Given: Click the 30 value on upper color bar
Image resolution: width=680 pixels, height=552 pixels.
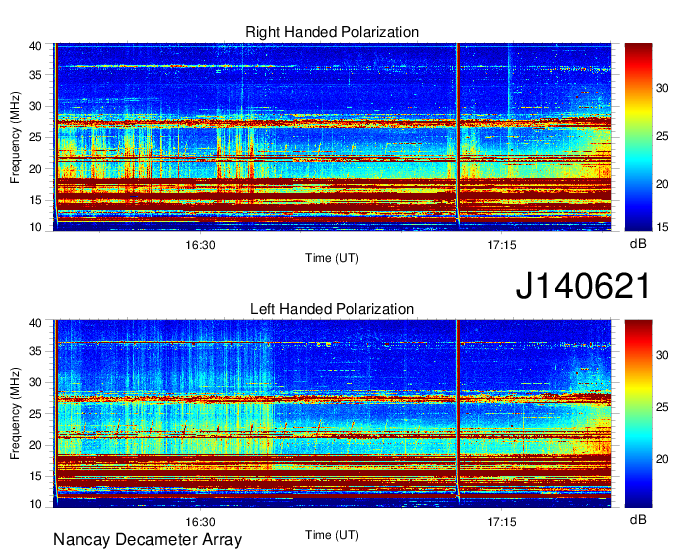Looking at the screenshot, I should (x=662, y=88).
